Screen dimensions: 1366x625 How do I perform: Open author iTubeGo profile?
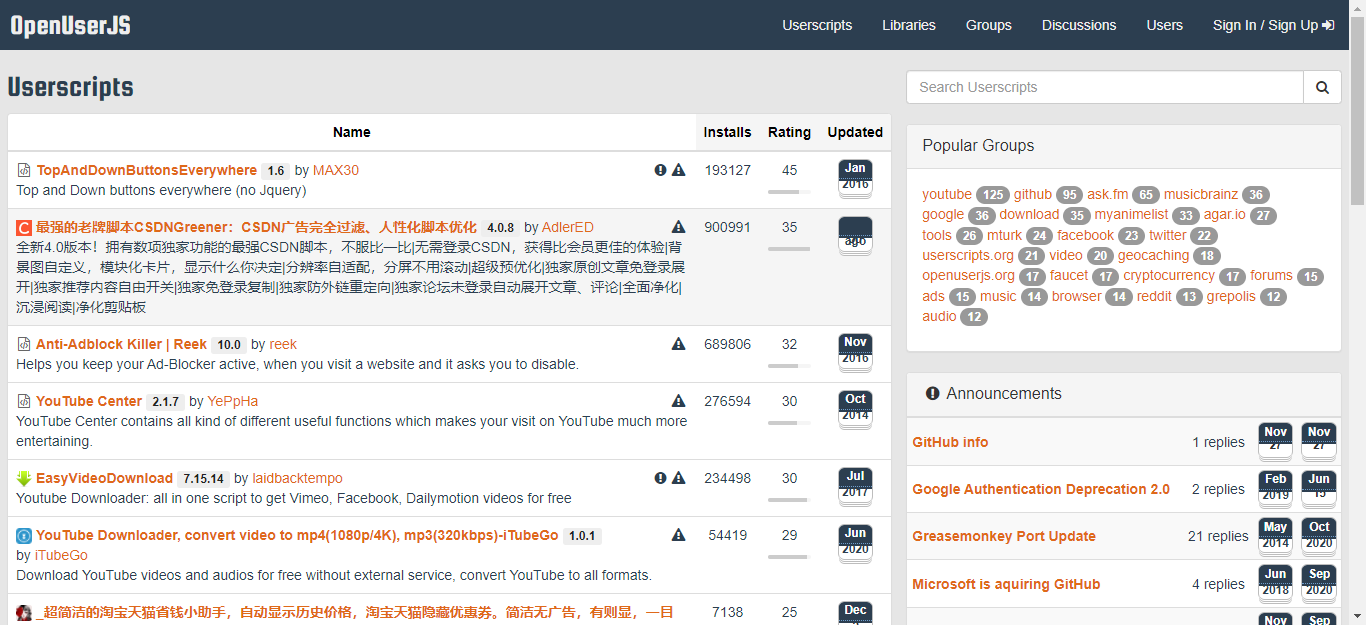click(x=62, y=555)
